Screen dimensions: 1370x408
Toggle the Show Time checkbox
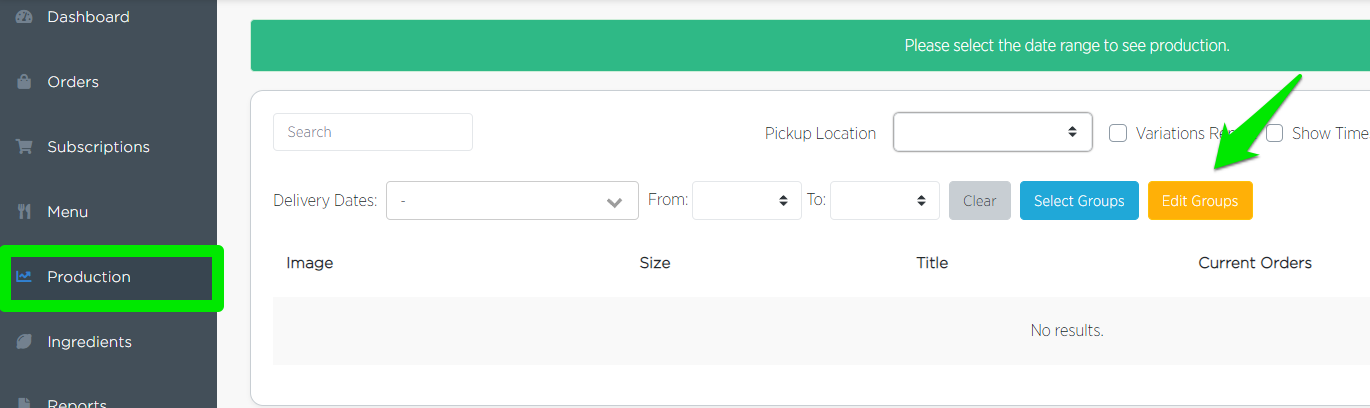coord(1275,133)
